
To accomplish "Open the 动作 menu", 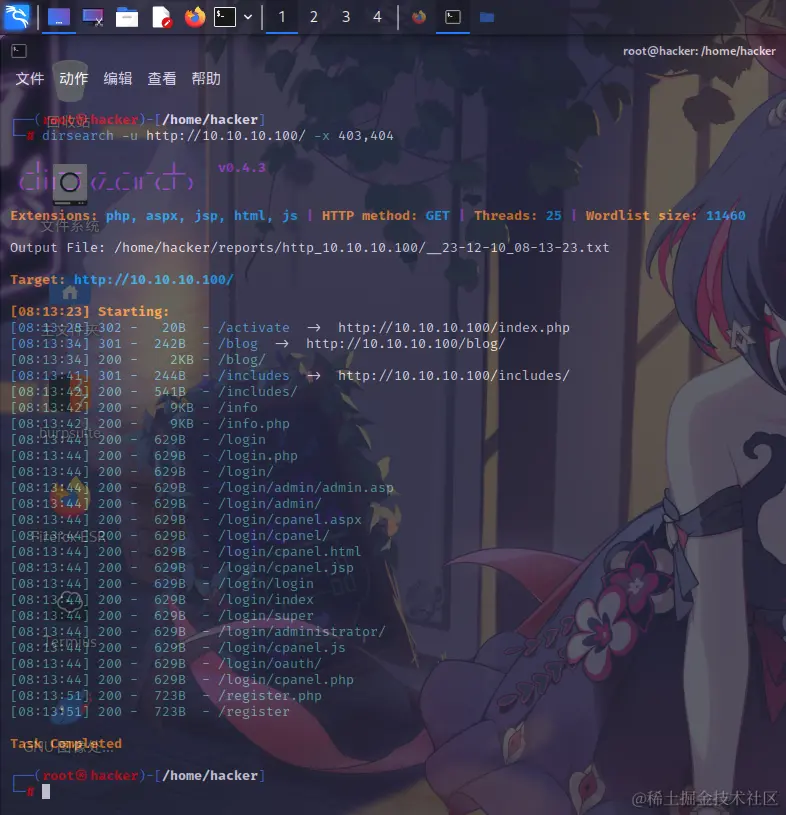I will tap(74, 78).
